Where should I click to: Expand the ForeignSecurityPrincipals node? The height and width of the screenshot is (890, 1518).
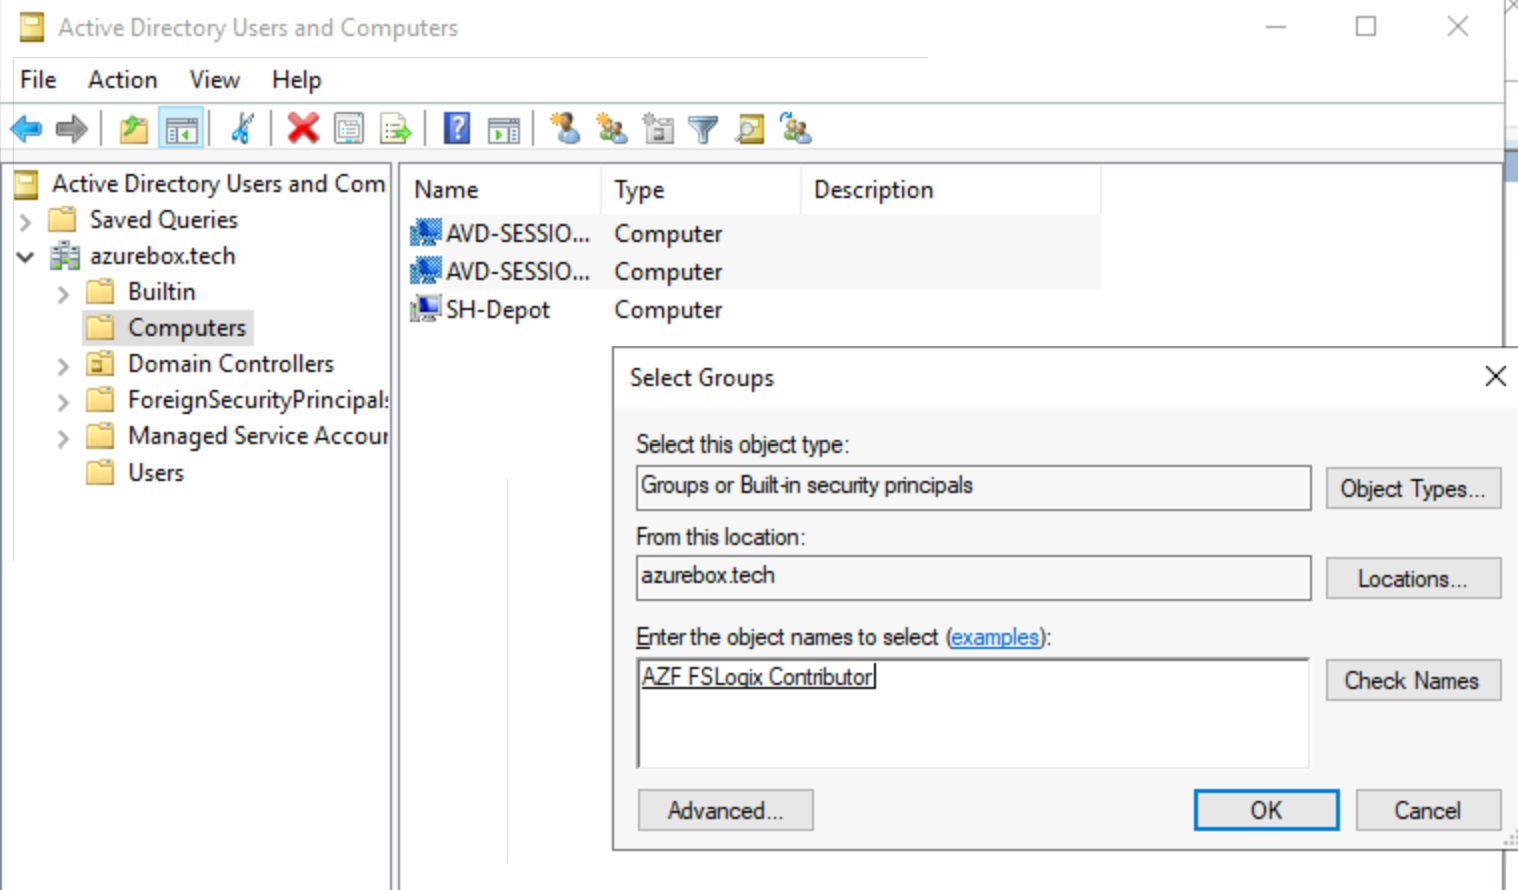pyautogui.click(x=63, y=402)
